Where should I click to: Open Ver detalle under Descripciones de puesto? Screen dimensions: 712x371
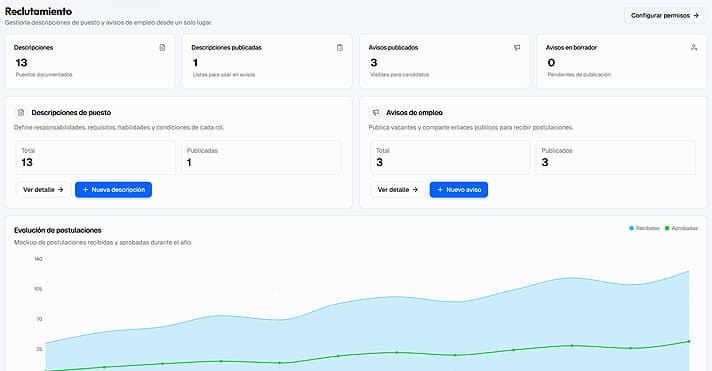pos(43,190)
